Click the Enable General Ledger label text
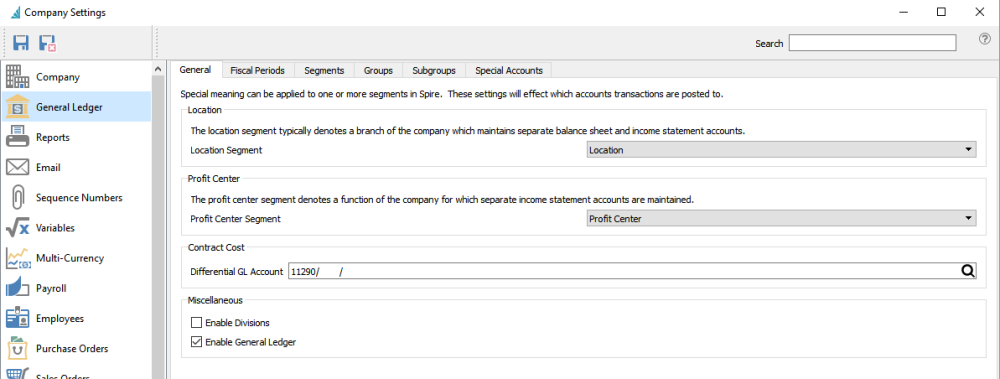The height and width of the screenshot is (379, 1000). click(251, 342)
